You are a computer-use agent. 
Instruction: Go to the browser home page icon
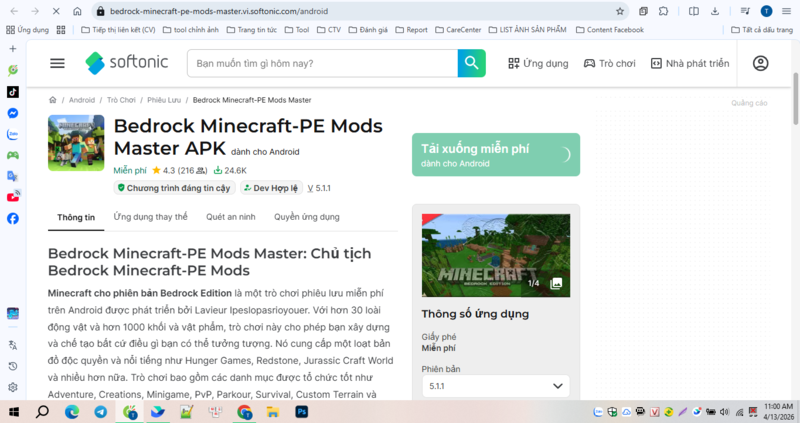pos(77,11)
